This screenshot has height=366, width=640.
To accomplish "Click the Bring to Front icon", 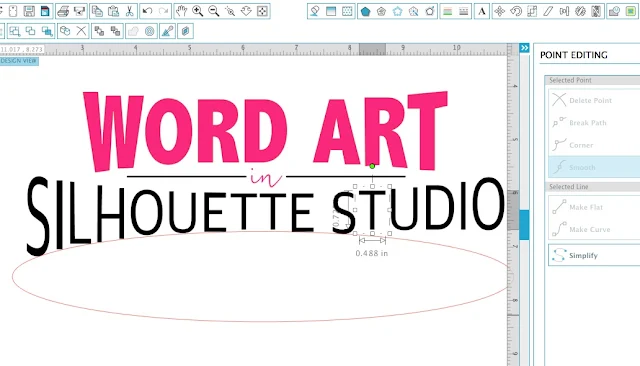I will click(x=99, y=31).
